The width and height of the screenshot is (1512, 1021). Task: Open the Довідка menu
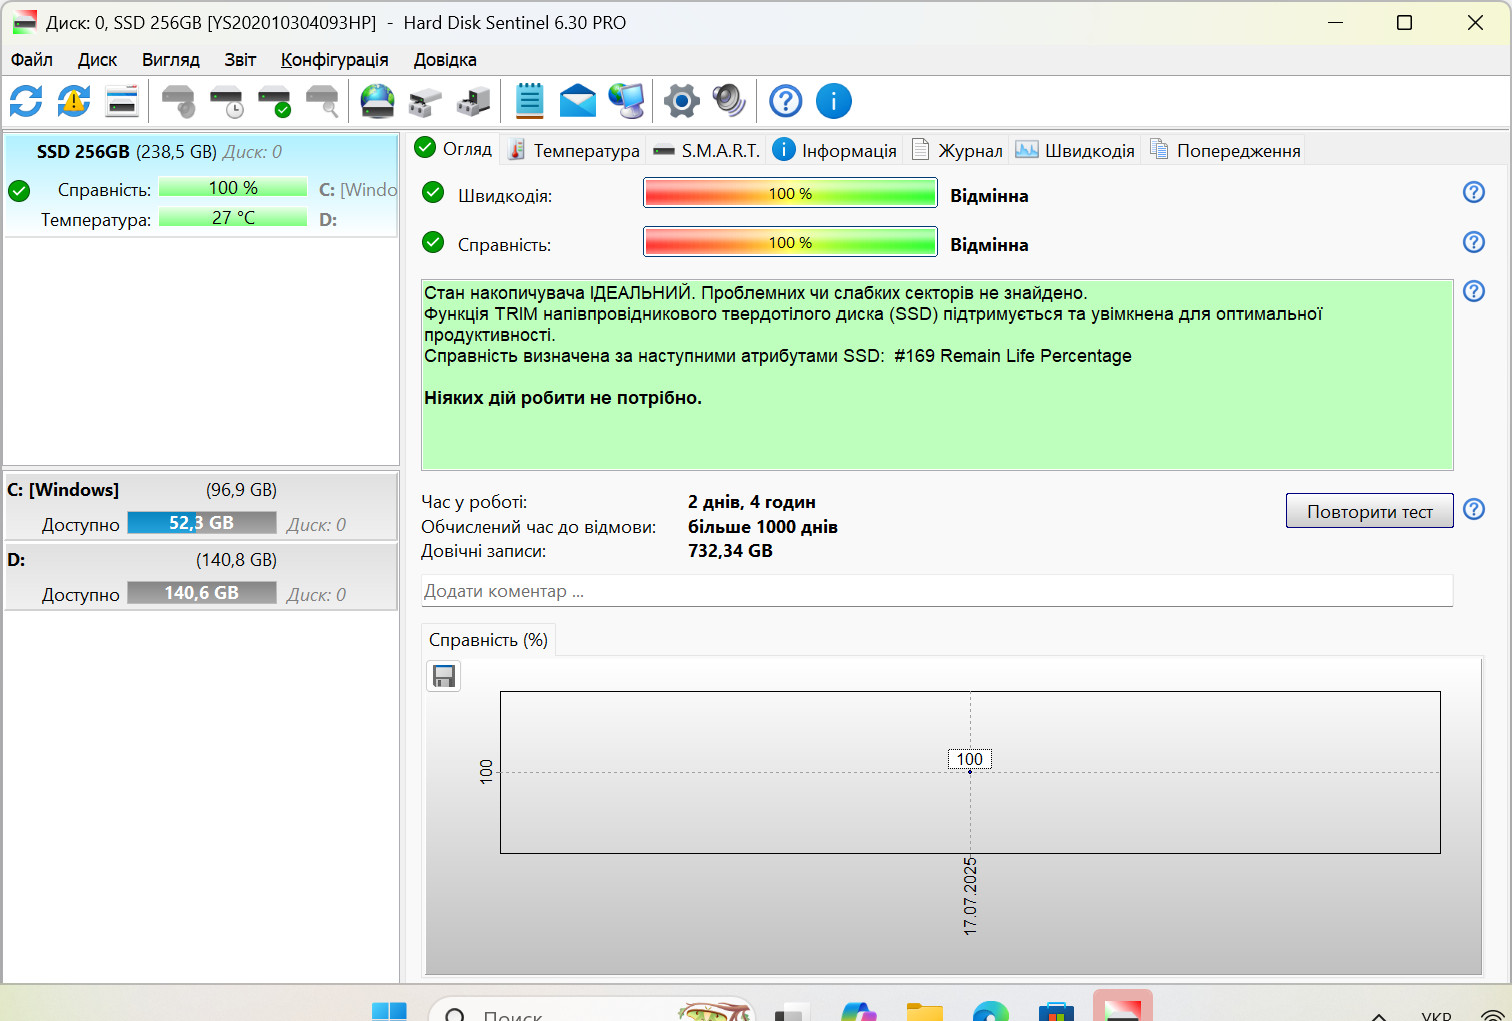point(445,60)
